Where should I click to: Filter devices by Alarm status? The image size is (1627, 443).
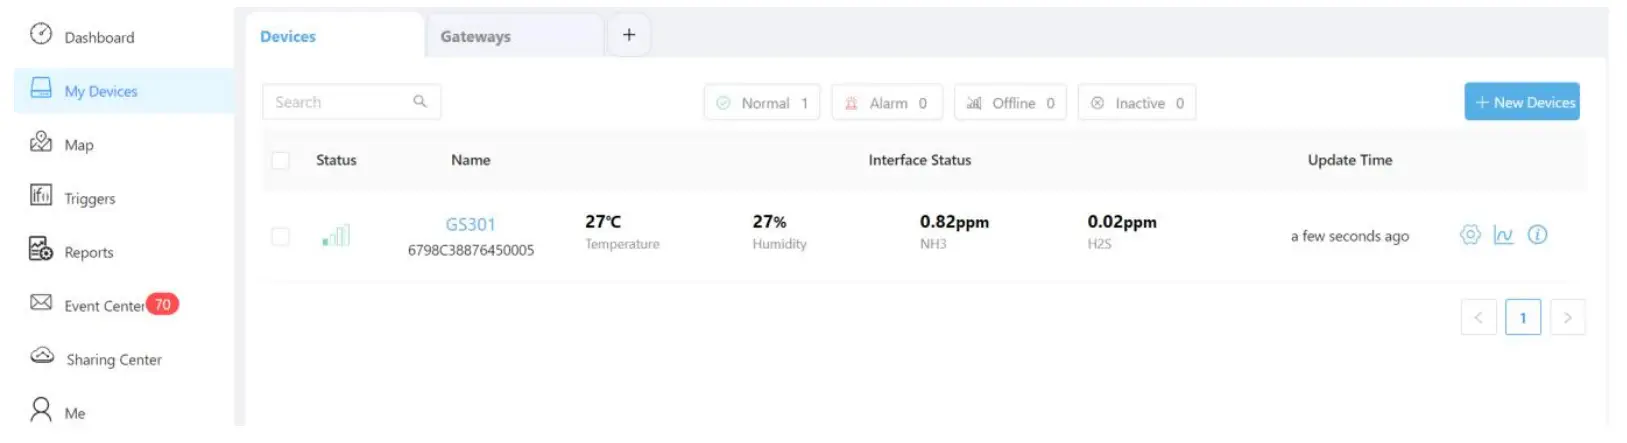tap(887, 102)
